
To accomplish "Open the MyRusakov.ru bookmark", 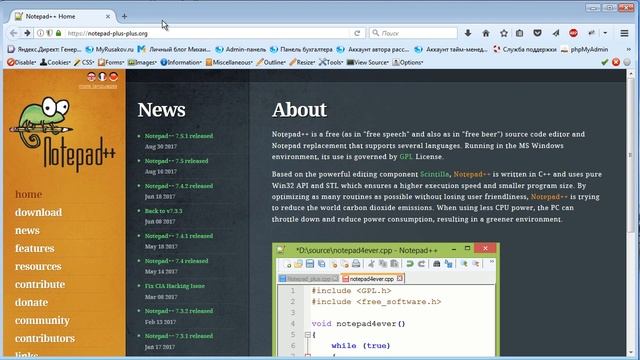I will [110, 49].
